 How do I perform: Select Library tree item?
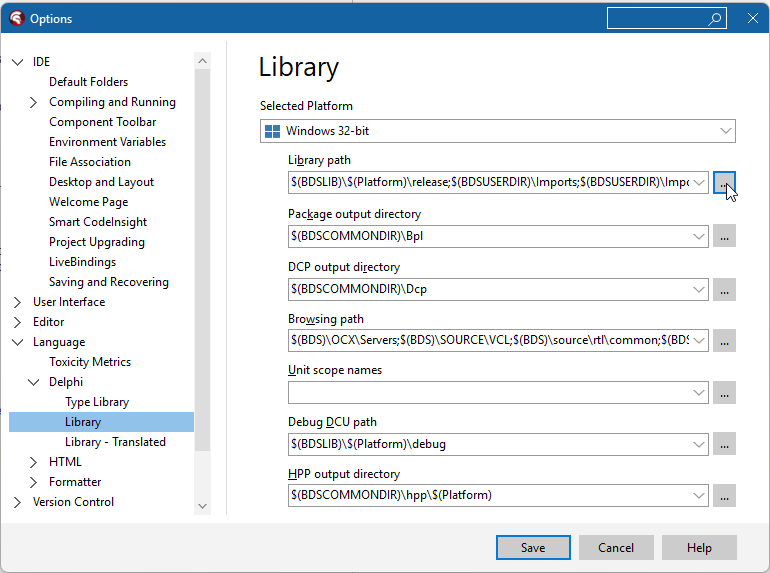(102, 422)
